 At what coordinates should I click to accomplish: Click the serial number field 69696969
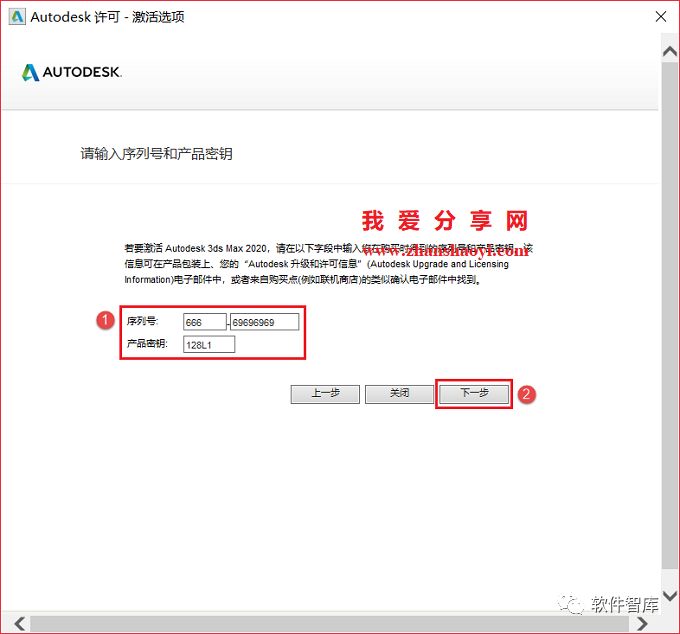coord(265,322)
